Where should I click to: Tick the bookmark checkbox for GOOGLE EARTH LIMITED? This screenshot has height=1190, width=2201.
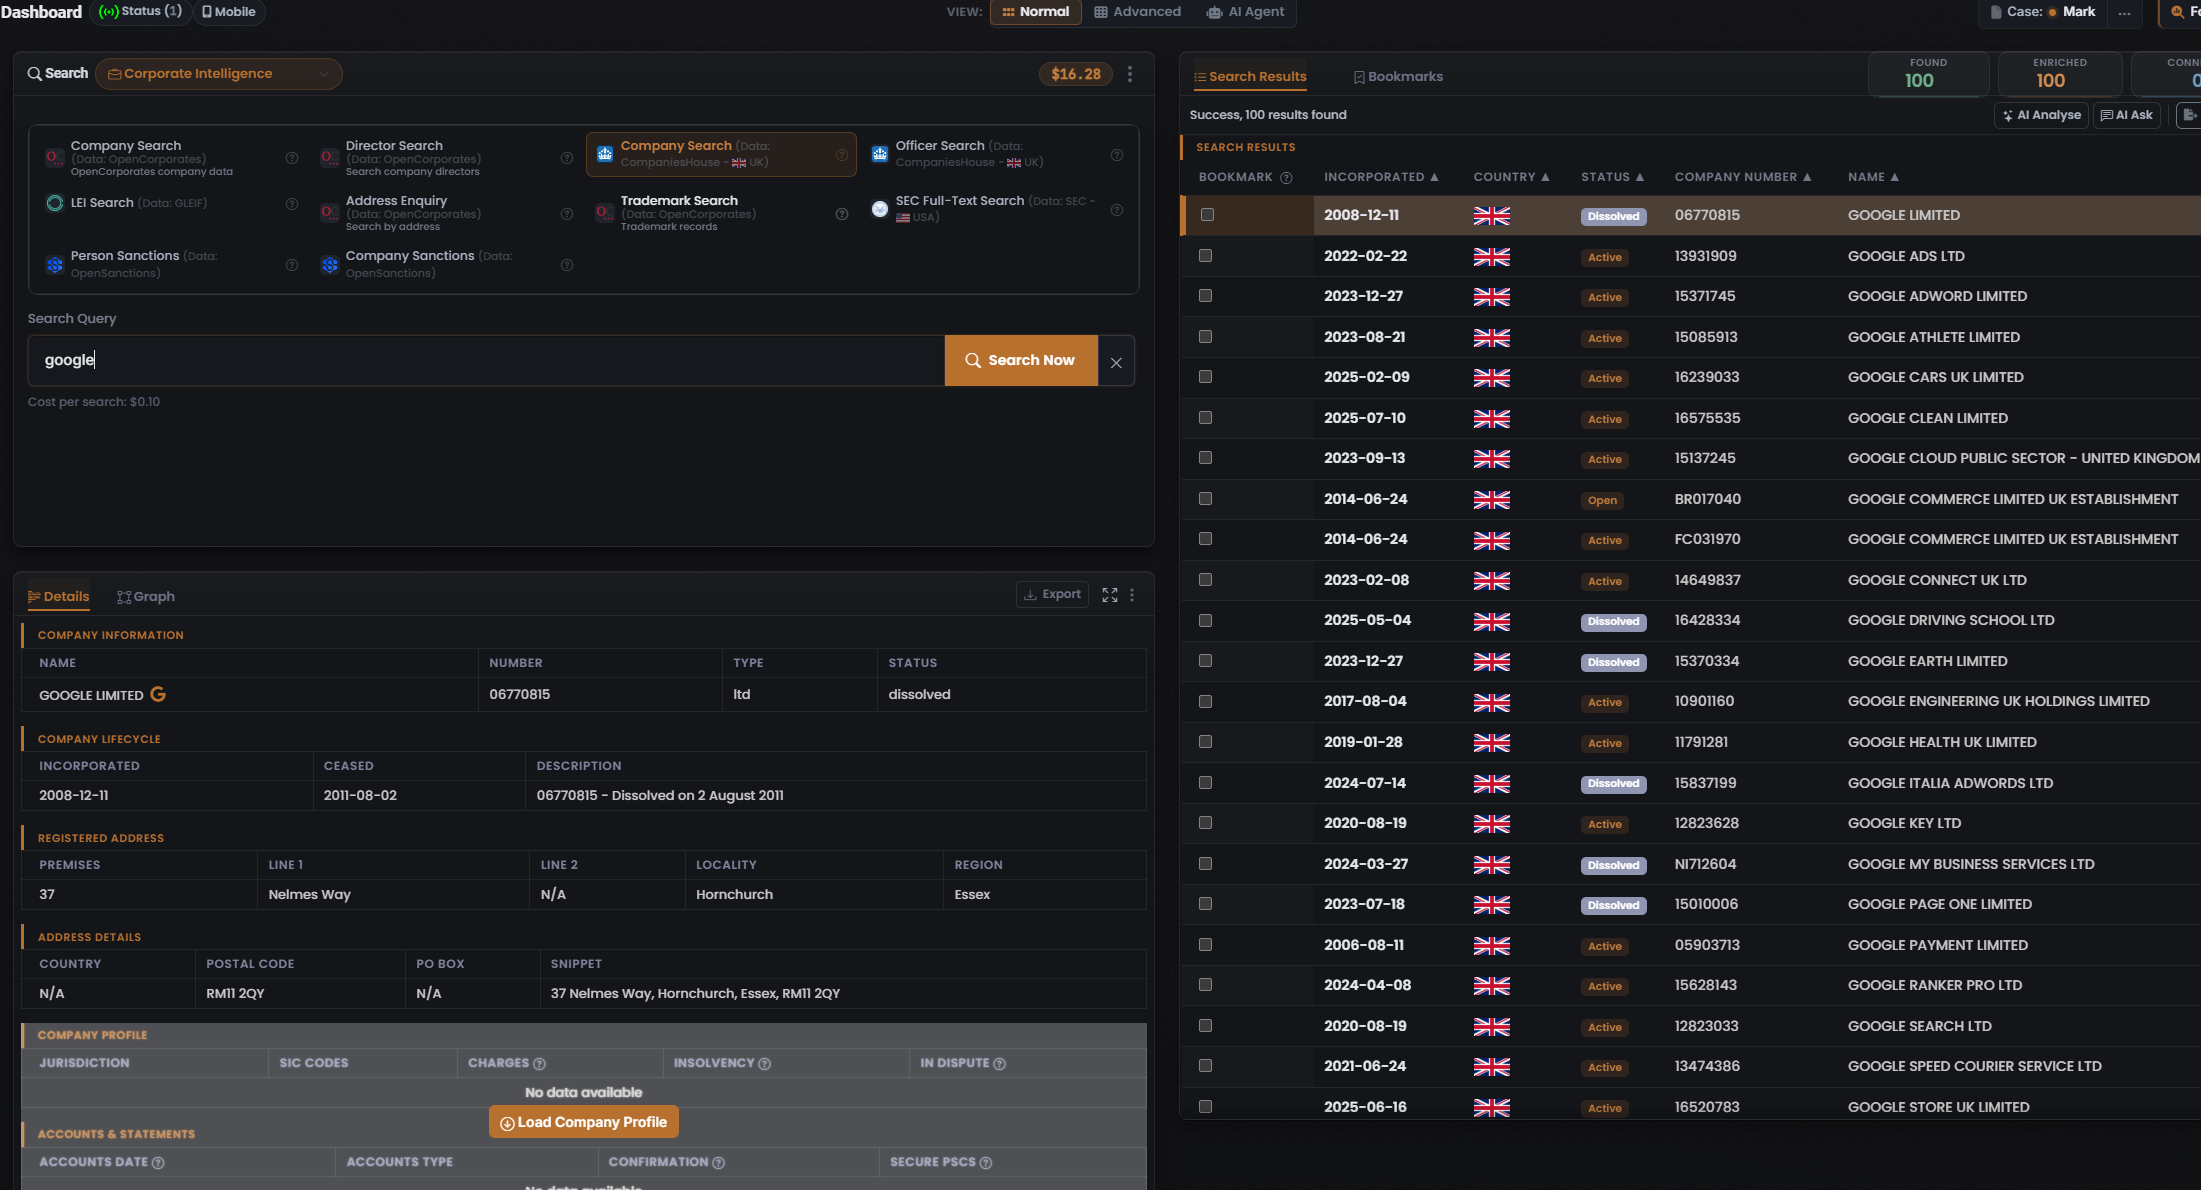point(1206,661)
